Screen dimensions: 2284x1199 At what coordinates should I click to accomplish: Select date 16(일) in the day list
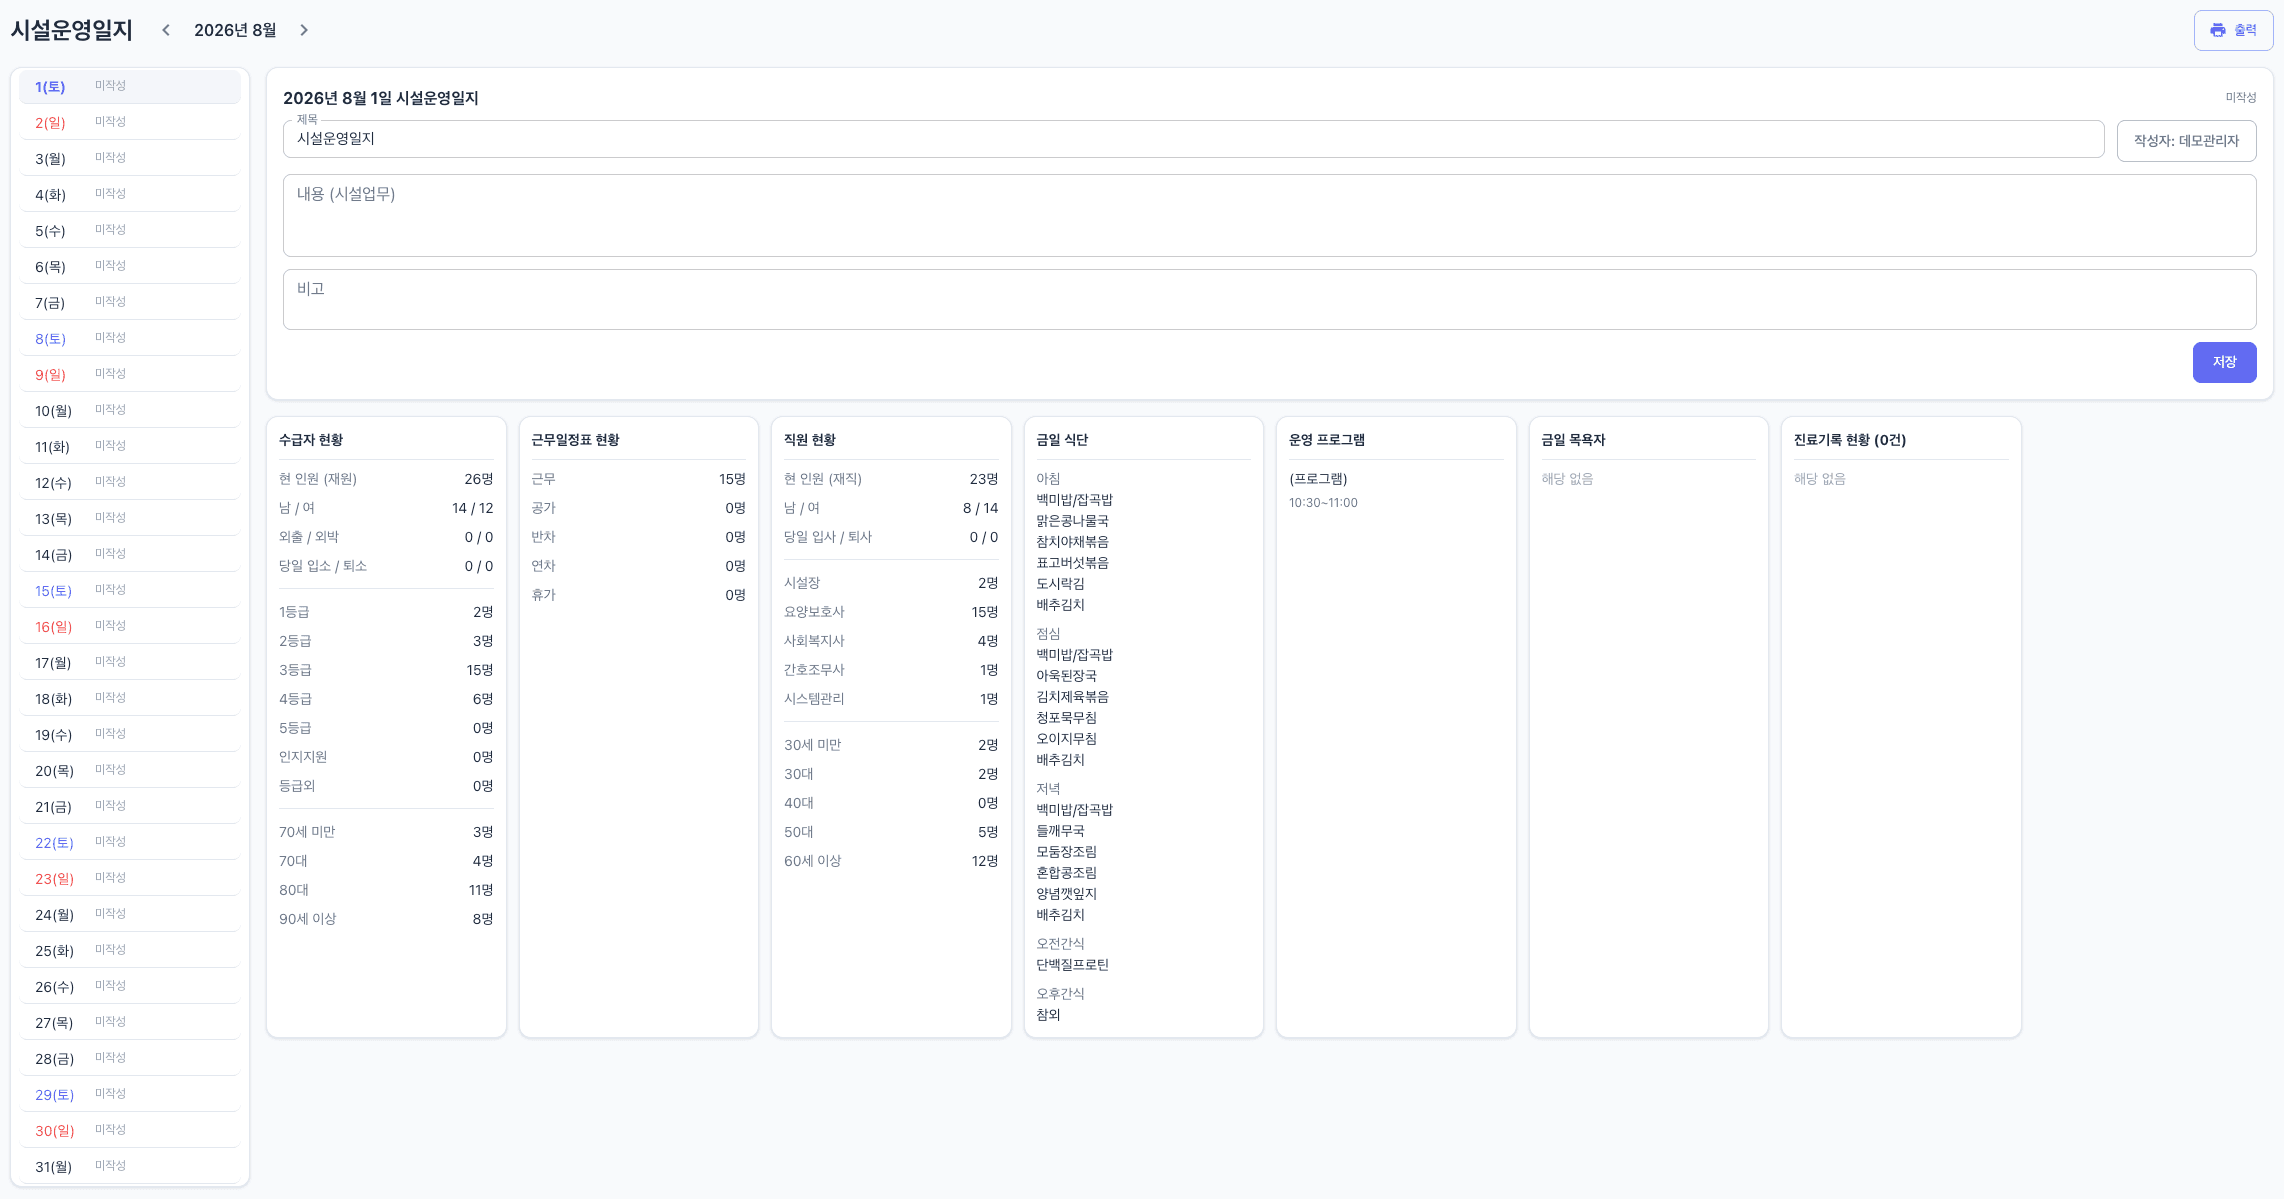(x=130, y=627)
